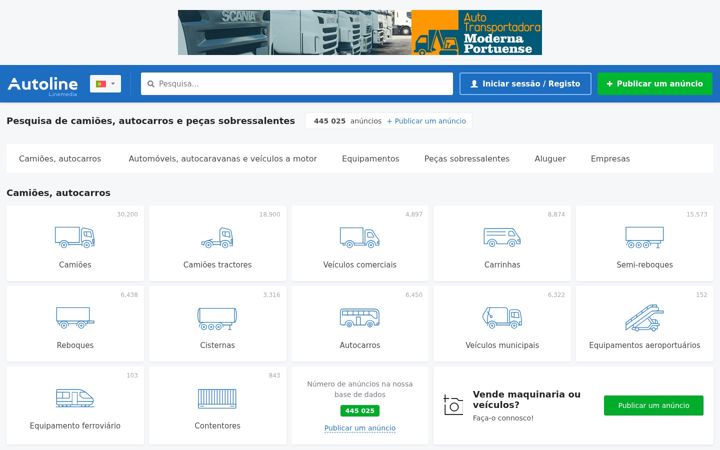Viewport: 720px width, 450px height.
Task: Open the Auto Transportadora Moderna Portuense banner
Action: point(360,33)
